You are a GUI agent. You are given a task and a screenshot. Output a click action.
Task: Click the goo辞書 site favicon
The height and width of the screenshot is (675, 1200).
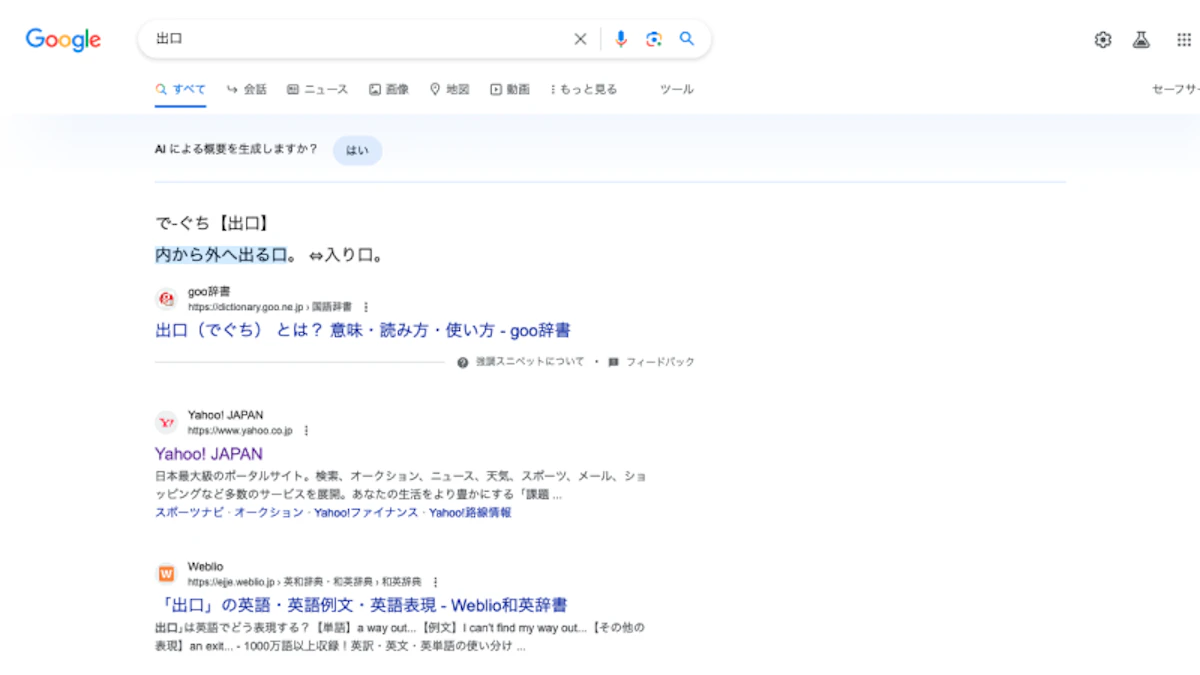point(165,298)
